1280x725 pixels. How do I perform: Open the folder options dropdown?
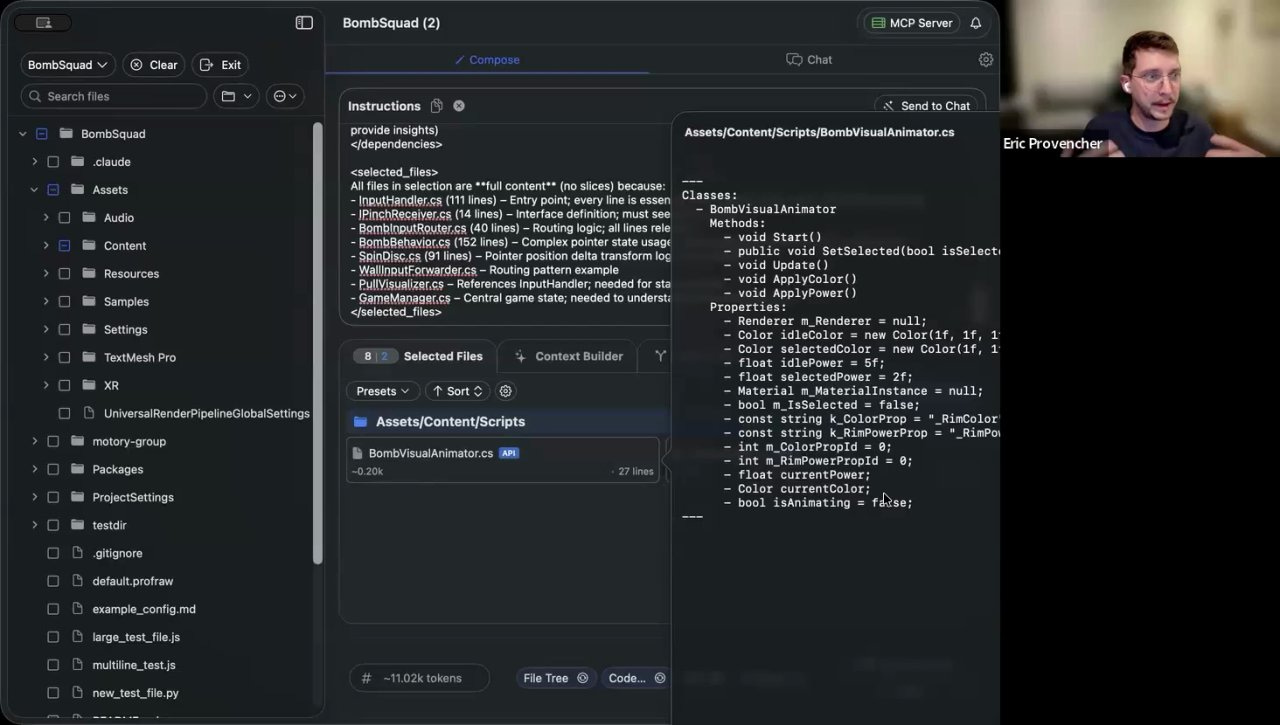236,96
